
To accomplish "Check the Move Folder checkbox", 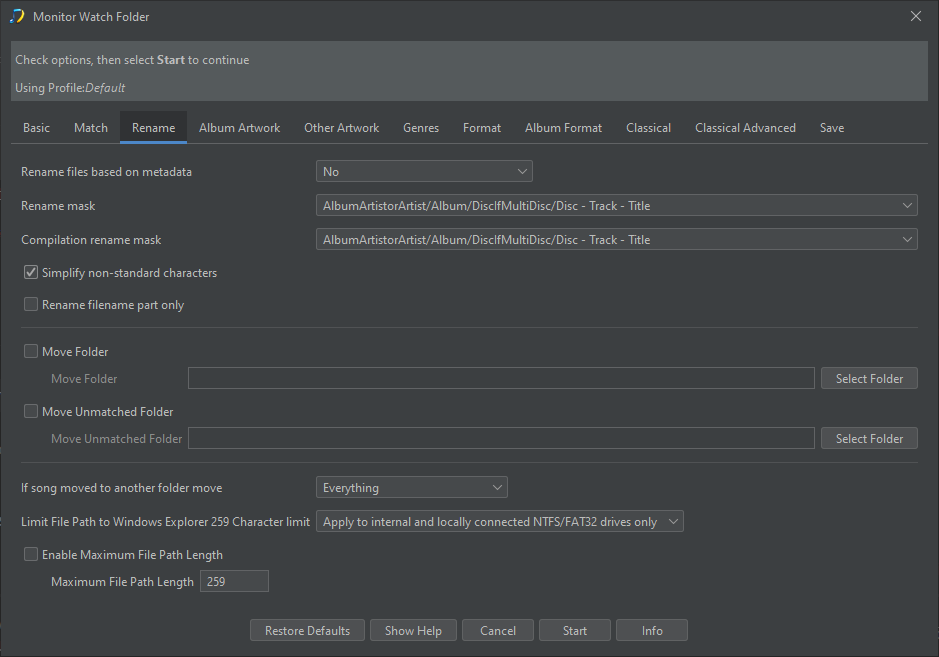I will (31, 352).
